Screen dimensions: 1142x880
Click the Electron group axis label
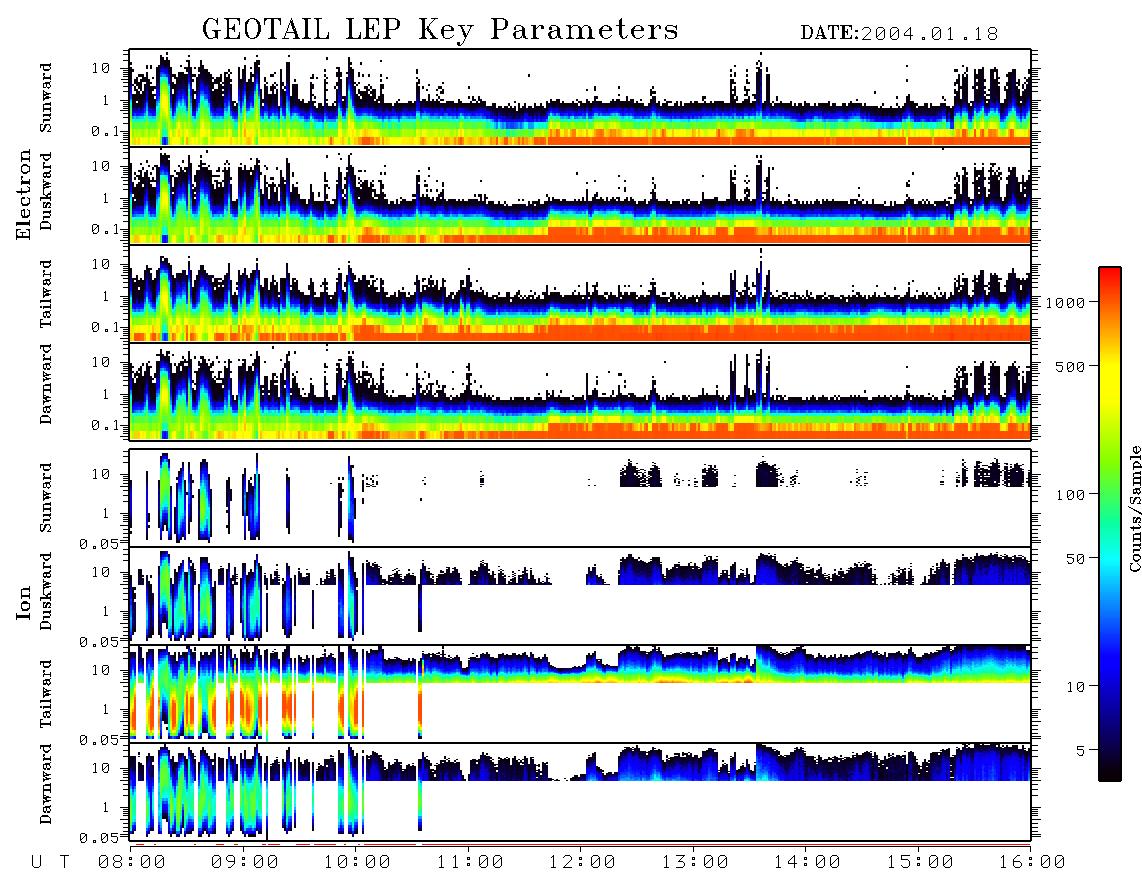pyautogui.click(x=24, y=195)
